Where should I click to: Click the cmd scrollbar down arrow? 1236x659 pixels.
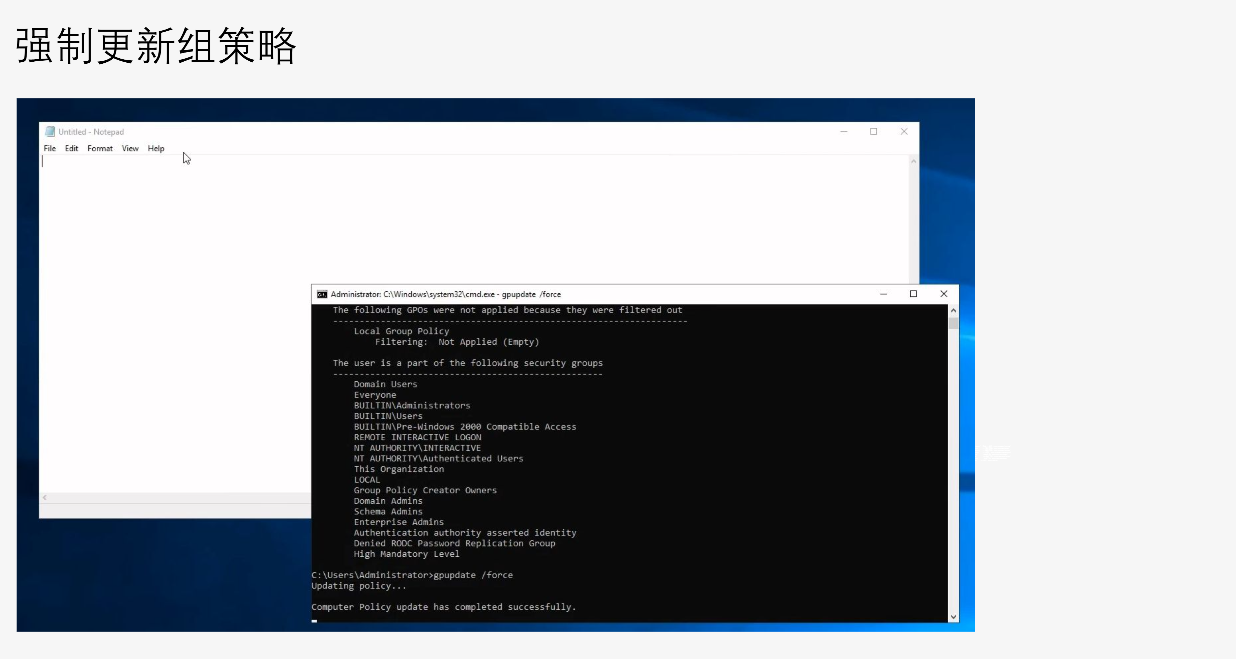click(953, 616)
